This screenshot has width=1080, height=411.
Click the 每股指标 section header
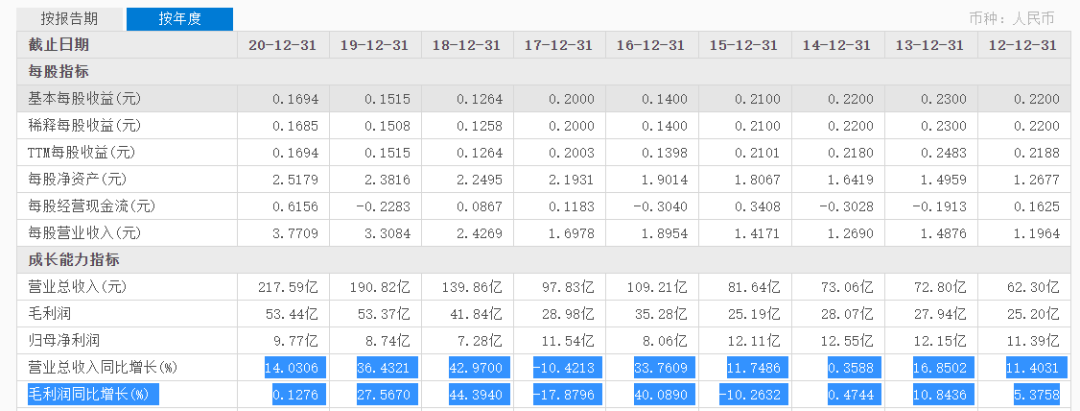(x=58, y=71)
